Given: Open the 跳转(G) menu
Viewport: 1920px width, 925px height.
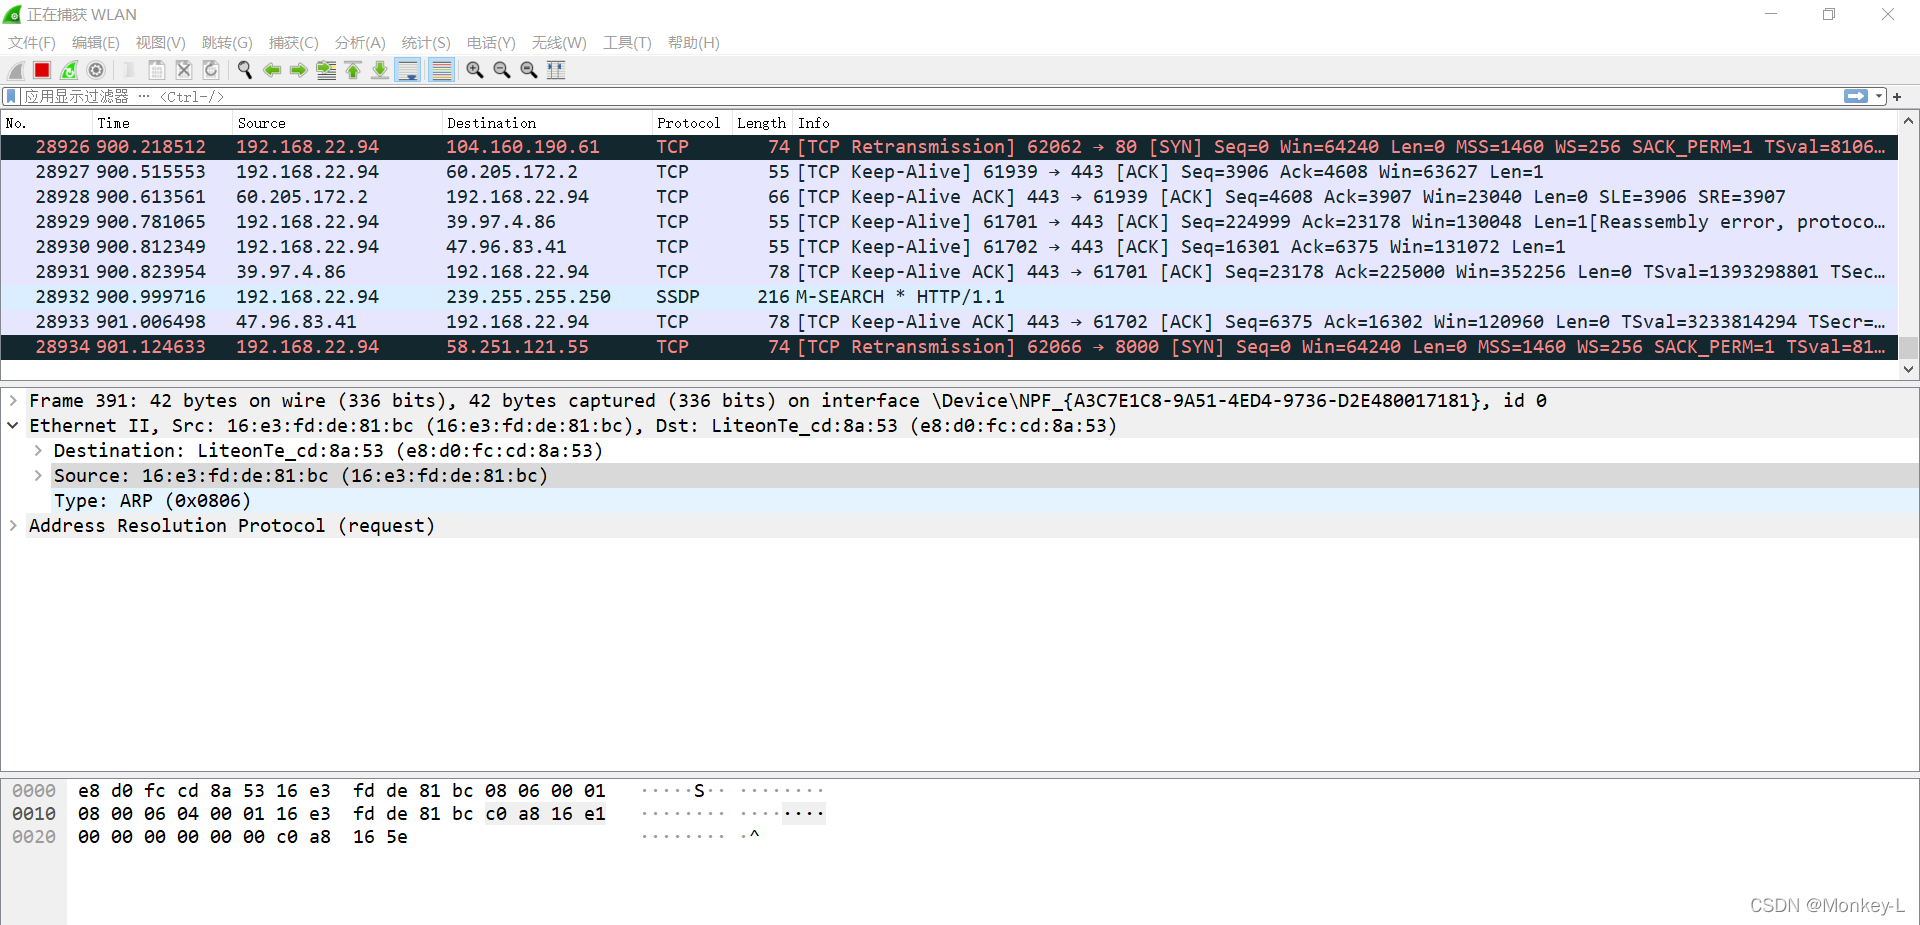Looking at the screenshot, I should click(x=227, y=42).
